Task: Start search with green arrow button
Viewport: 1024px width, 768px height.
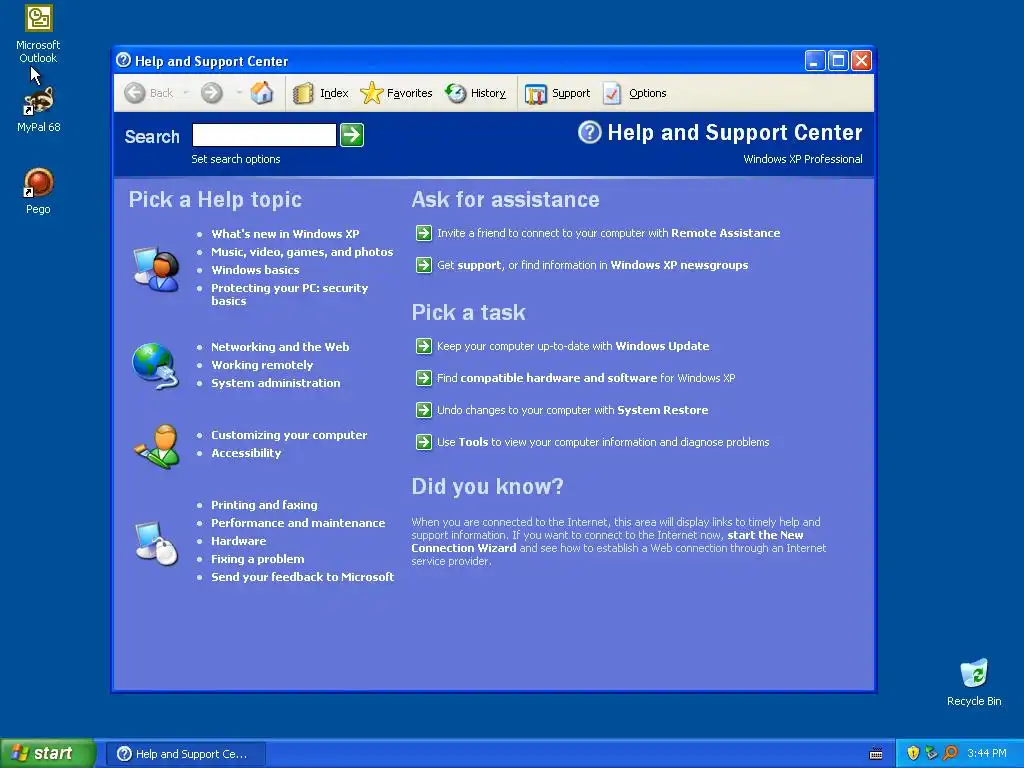Action: point(352,135)
